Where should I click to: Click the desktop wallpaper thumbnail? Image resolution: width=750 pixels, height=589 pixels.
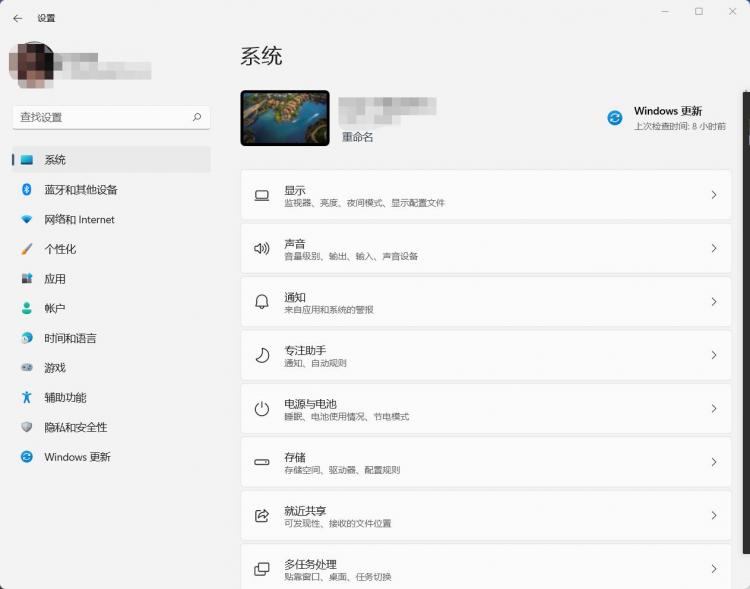tap(285, 118)
